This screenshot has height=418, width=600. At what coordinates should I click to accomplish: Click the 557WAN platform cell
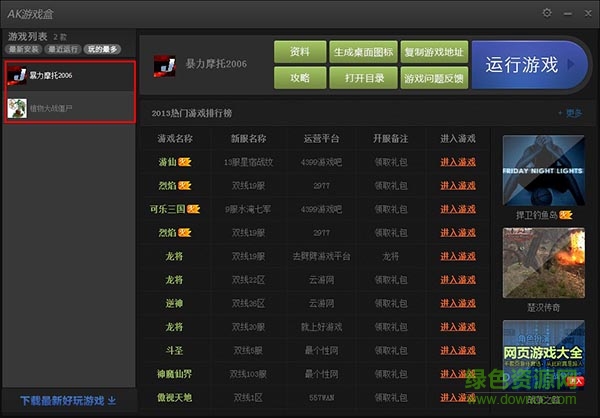tap(321, 398)
